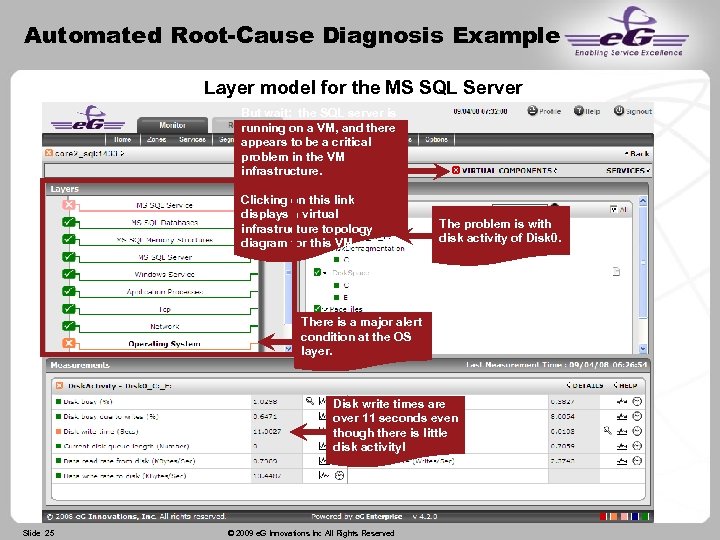Click the Back link
720x540 pixels.
(637, 153)
